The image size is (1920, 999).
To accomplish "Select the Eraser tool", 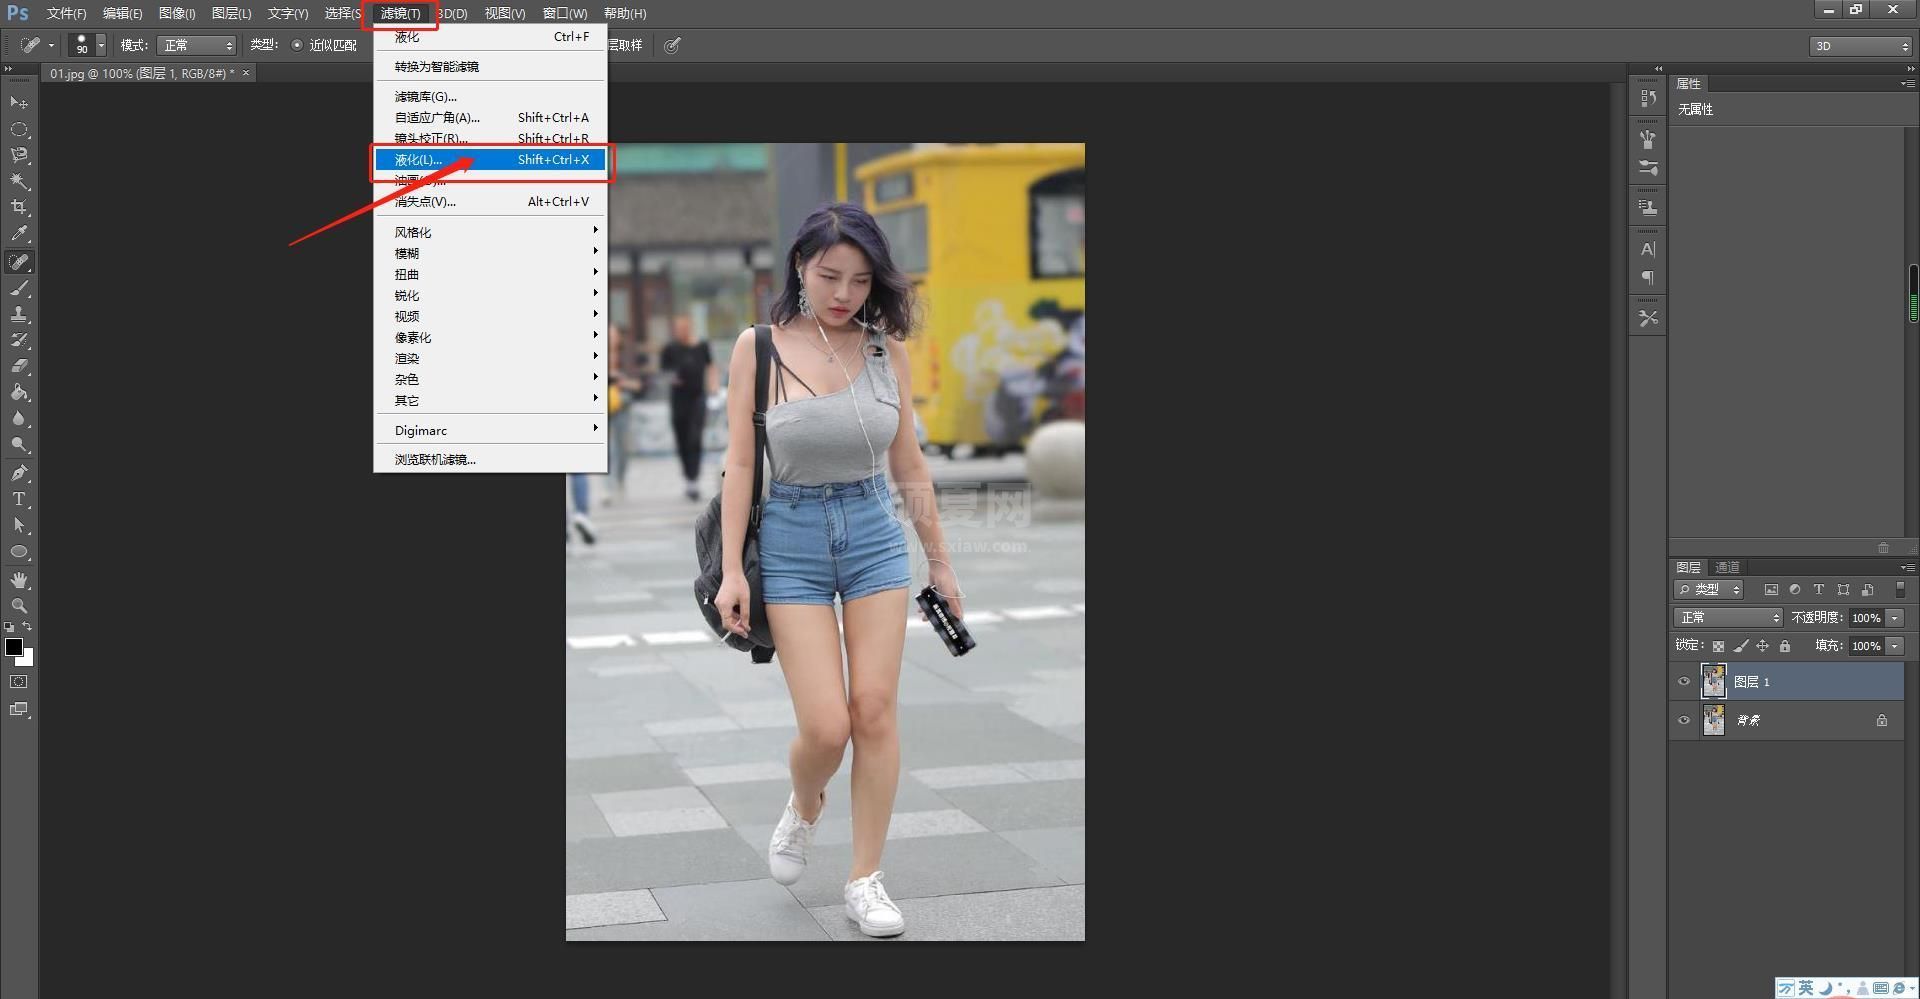I will click(x=19, y=366).
